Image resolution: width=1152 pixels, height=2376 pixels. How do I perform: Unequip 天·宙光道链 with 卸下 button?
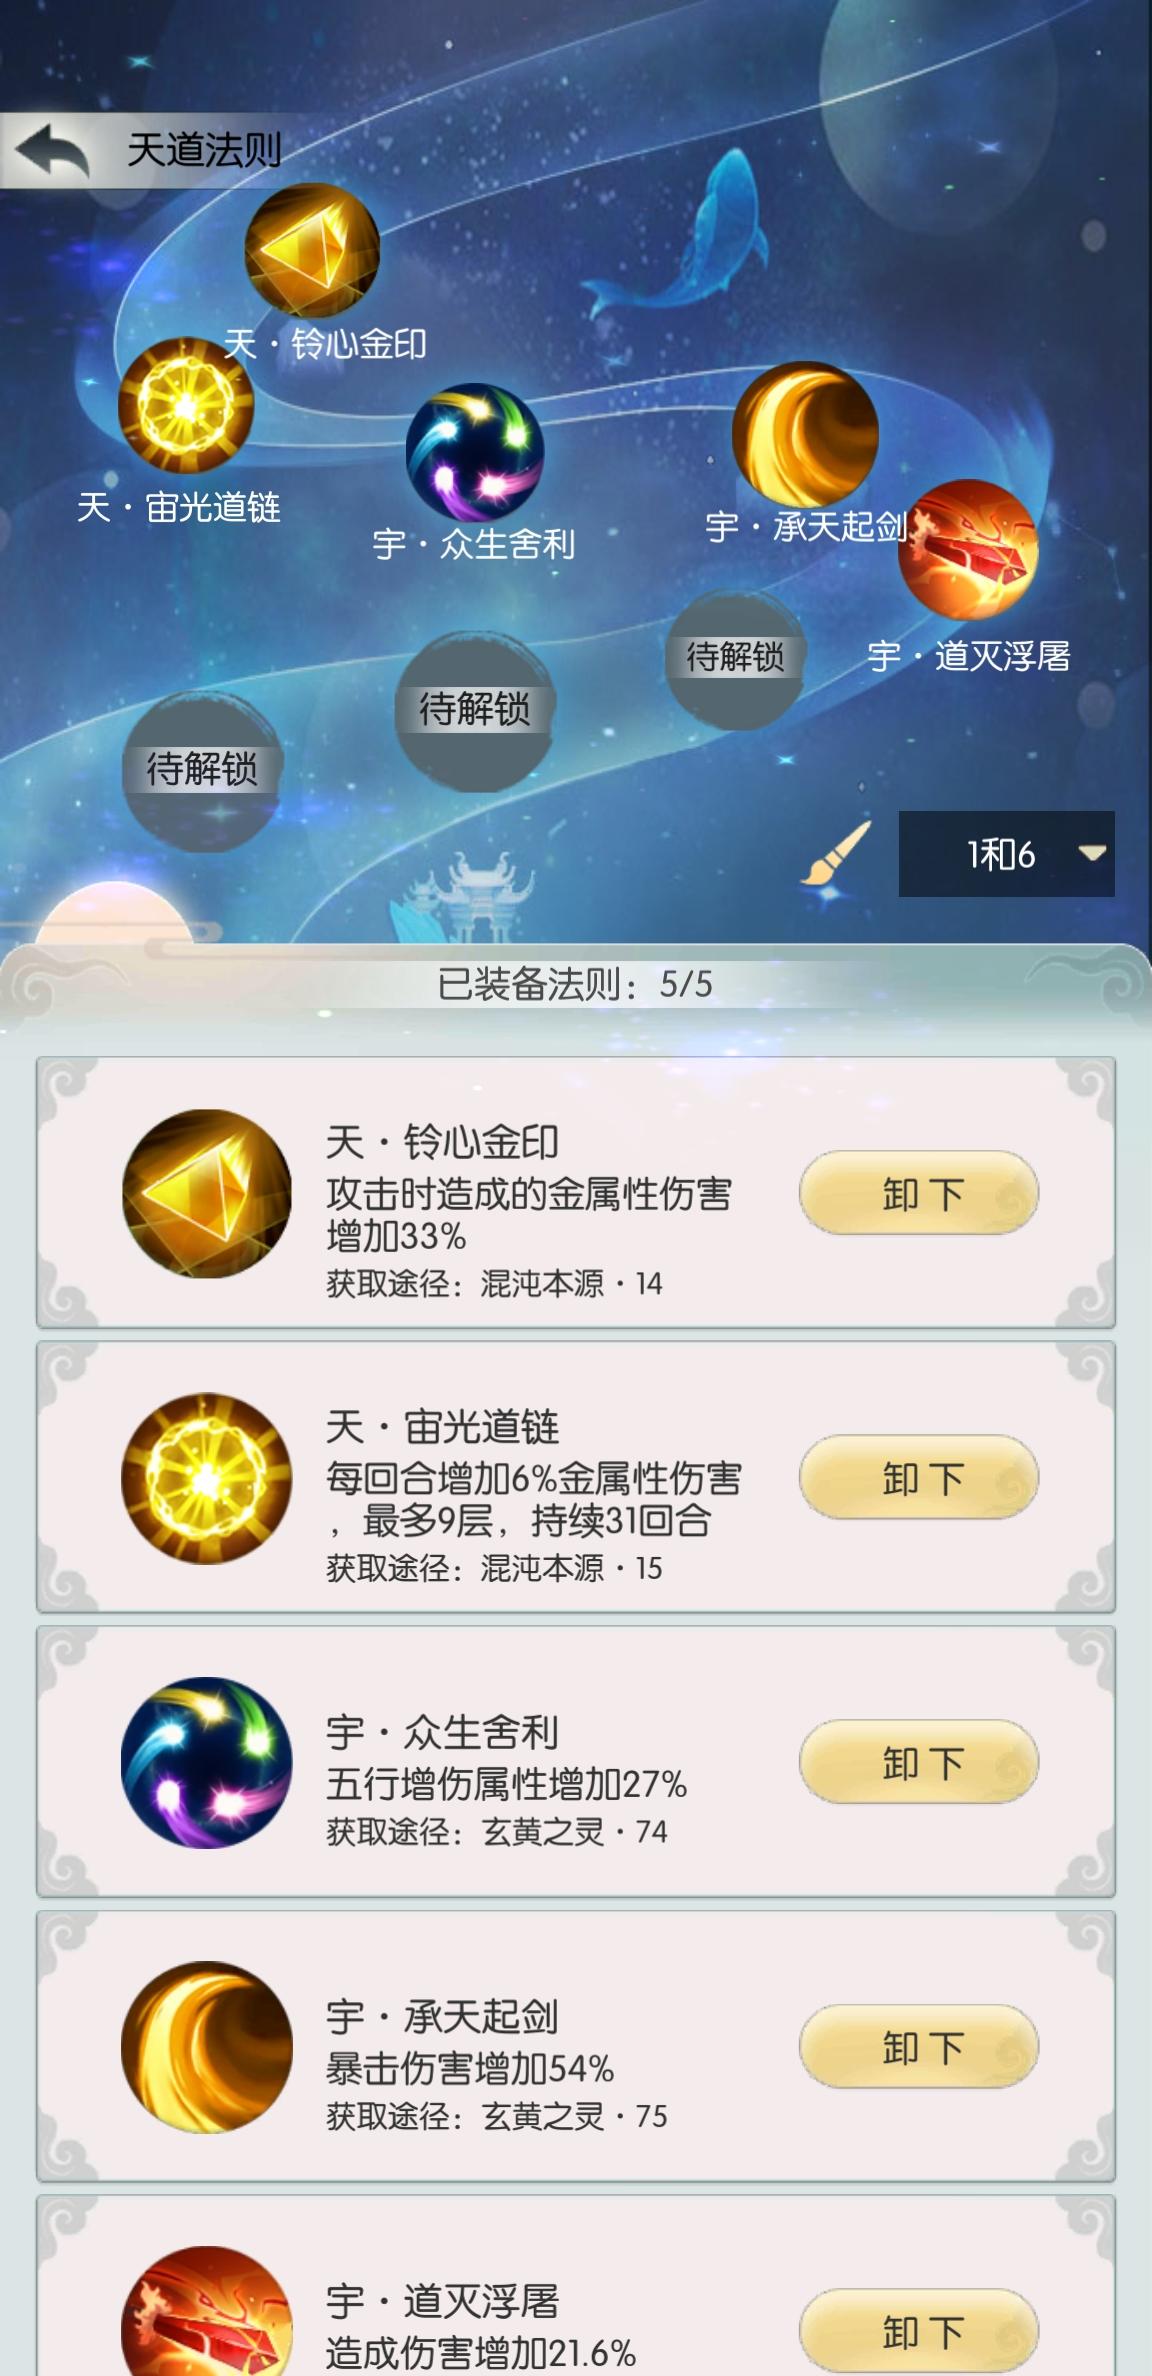(x=919, y=1477)
